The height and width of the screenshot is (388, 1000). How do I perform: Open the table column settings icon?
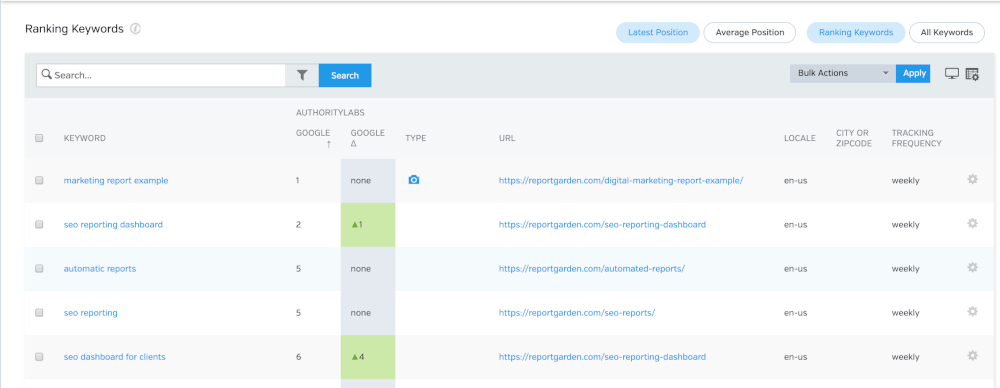pos(972,74)
